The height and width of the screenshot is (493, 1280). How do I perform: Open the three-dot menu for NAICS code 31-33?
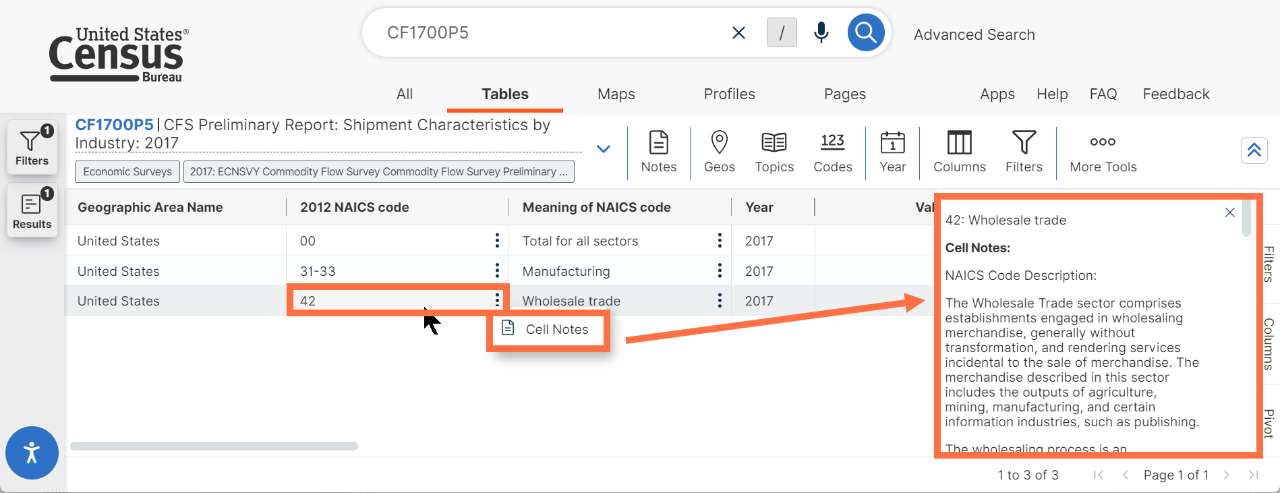pos(497,270)
